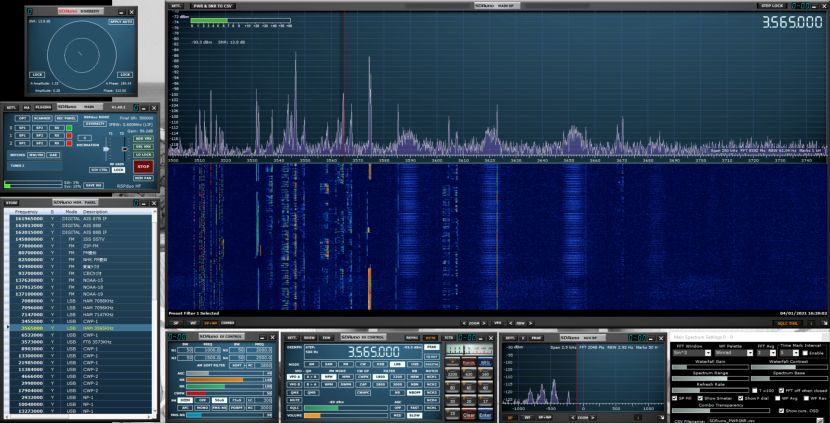Click SDR CTRL button
Screen dimensions: 830x423
(x=100, y=170)
